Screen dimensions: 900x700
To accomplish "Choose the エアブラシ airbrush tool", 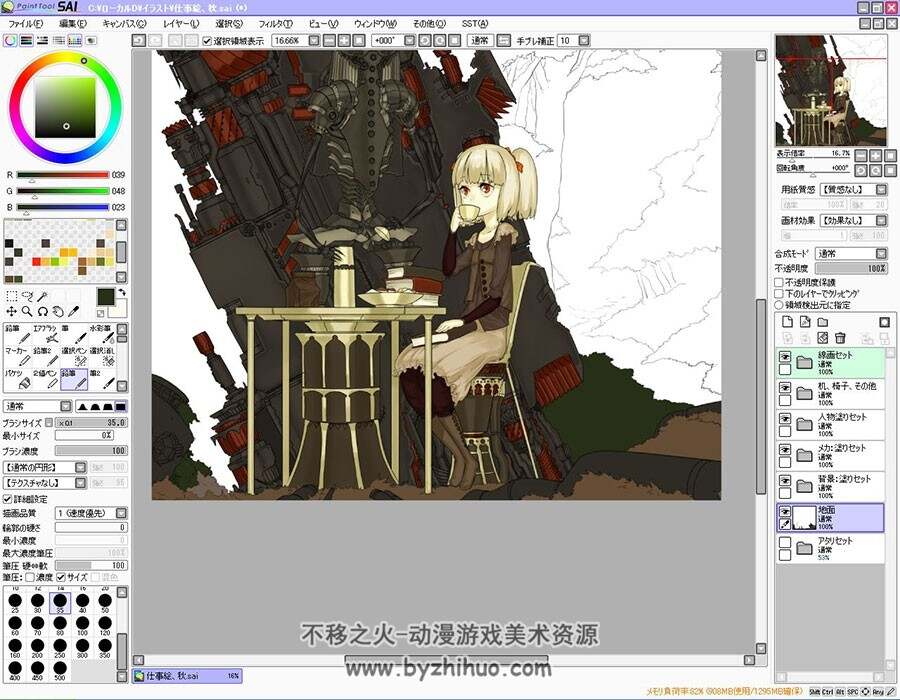I will [x=46, y=335].
